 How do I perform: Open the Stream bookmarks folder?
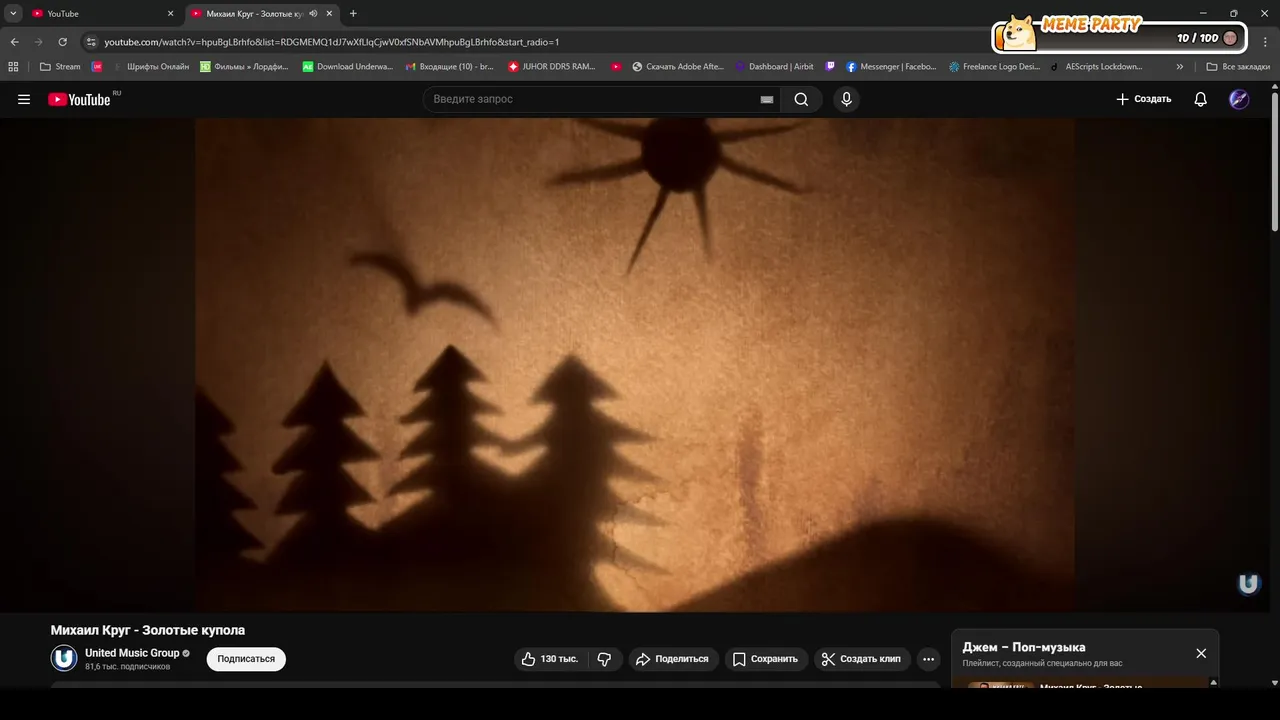pos(60,67)
